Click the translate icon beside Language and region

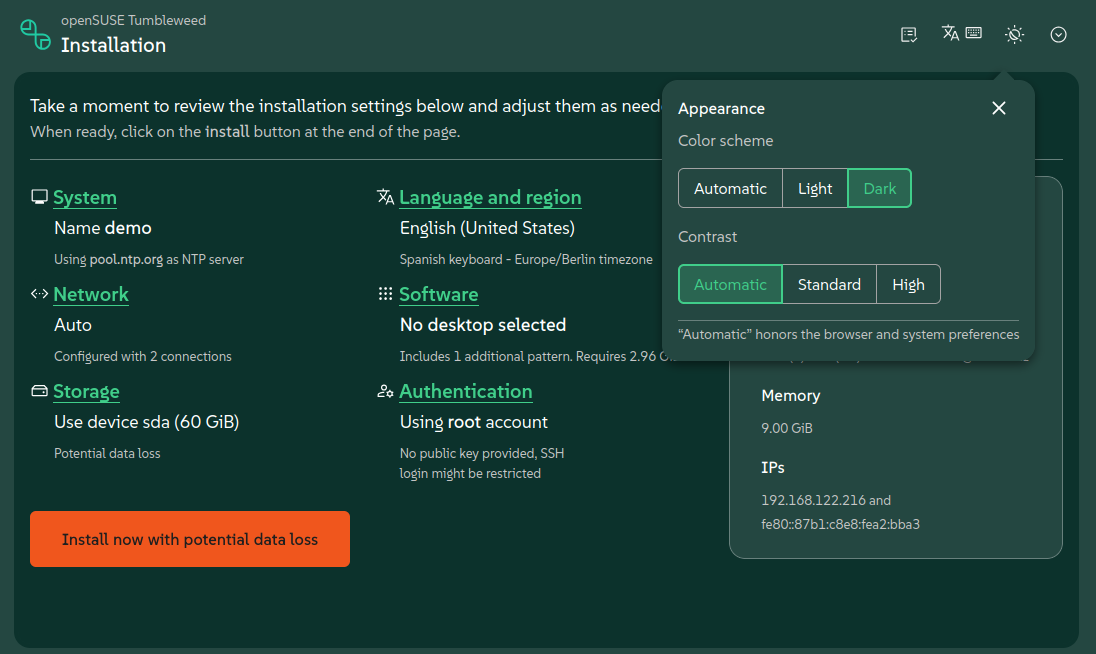(385, 197)
